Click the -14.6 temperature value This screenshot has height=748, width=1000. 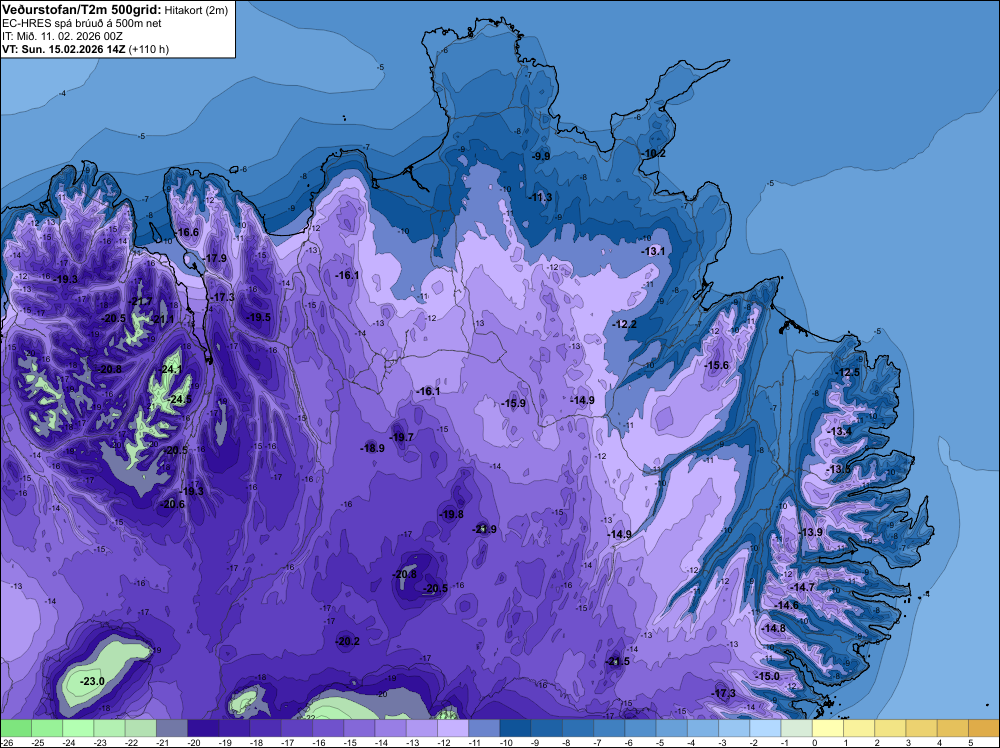click(786, 605)
